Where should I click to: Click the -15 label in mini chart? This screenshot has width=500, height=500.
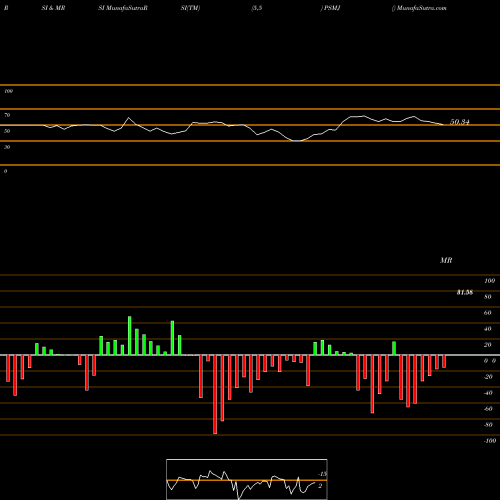coord(323,474)
